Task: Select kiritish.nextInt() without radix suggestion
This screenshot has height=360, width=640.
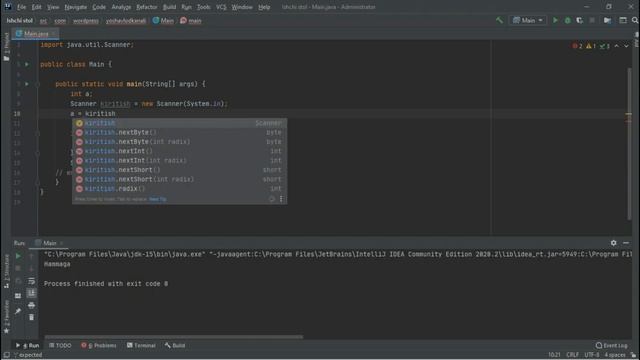Action: click(180, 151)
